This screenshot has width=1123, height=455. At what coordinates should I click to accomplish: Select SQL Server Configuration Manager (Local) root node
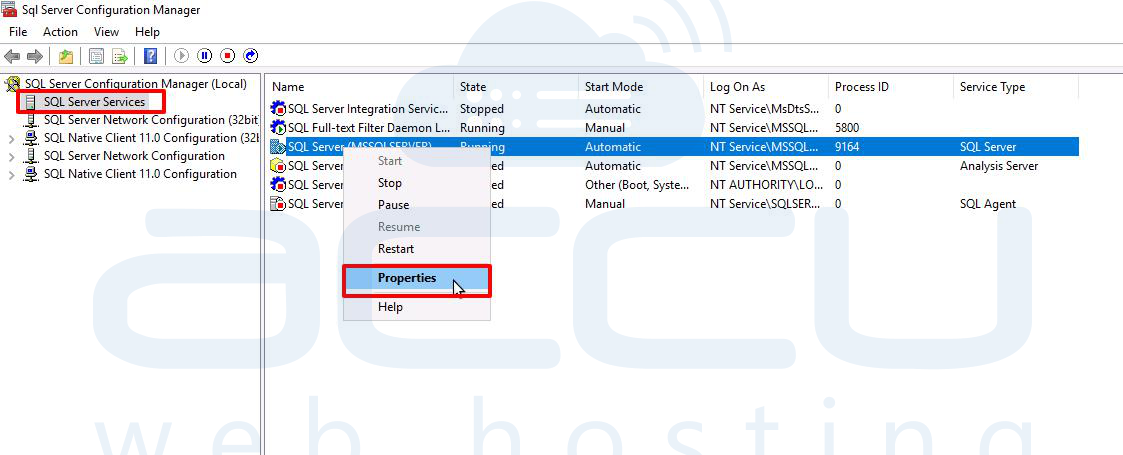point(135,84)
